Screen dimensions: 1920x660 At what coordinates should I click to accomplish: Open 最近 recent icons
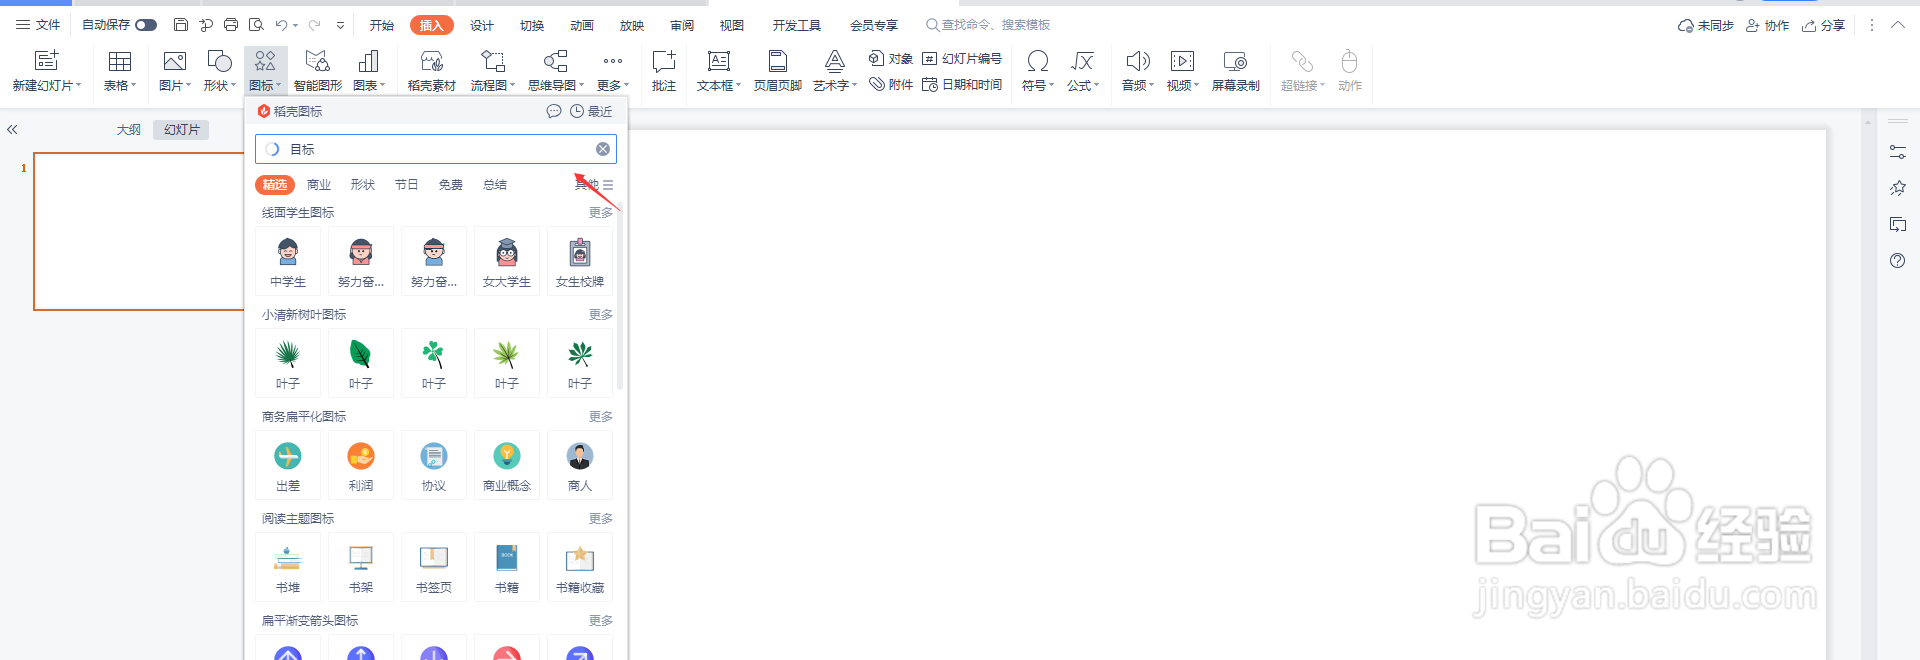[591, 112]
